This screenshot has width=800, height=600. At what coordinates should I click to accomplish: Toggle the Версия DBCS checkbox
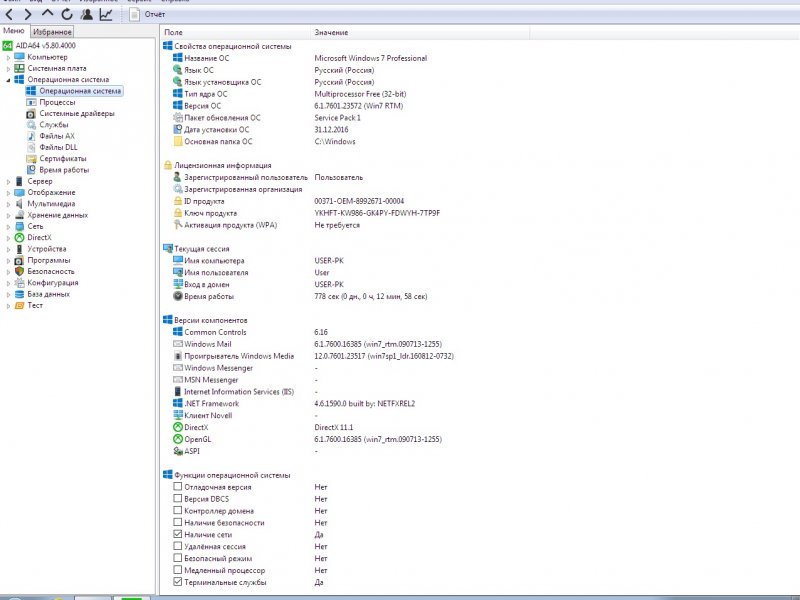point(178,498)
